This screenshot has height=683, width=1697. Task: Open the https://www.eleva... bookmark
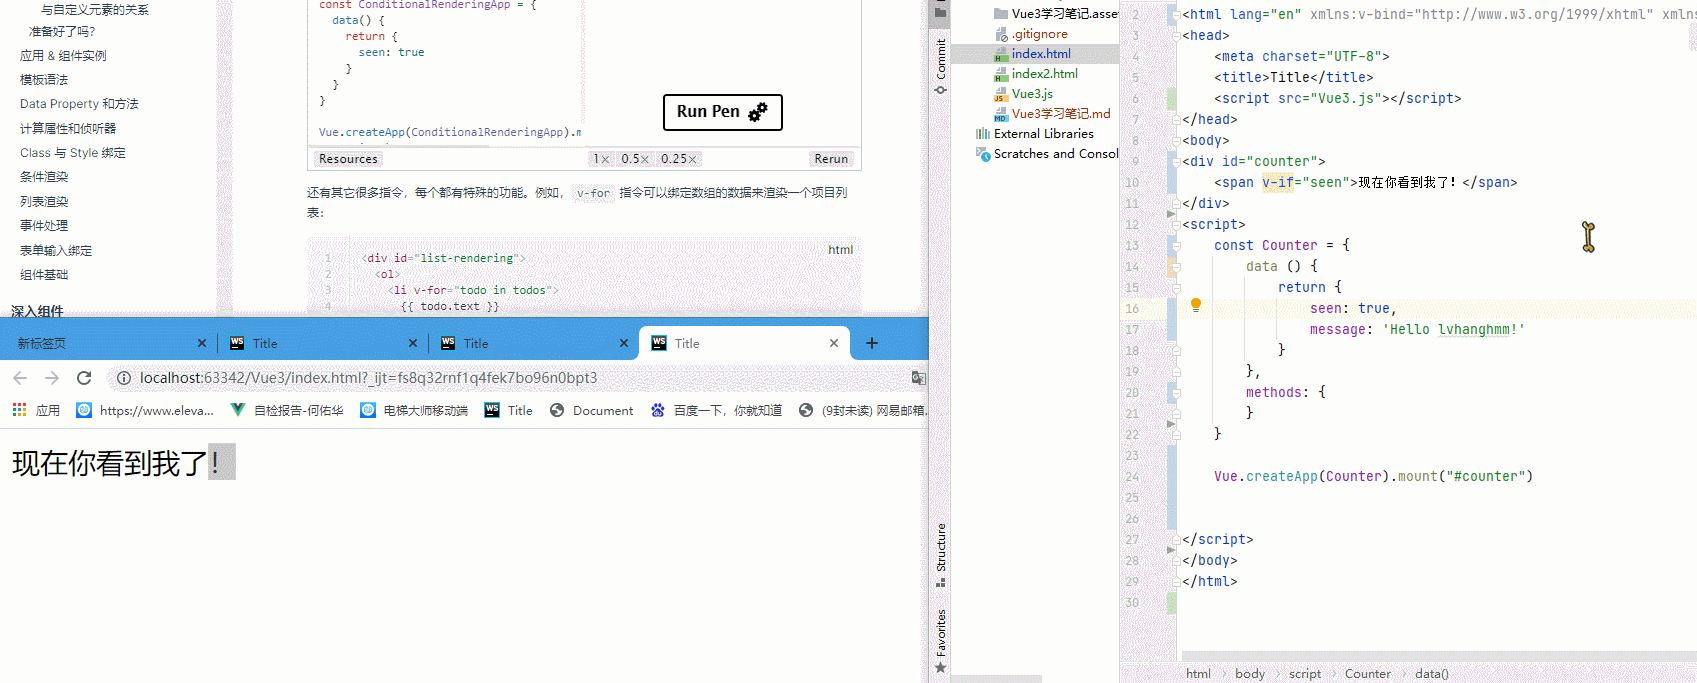pos(145,410)
